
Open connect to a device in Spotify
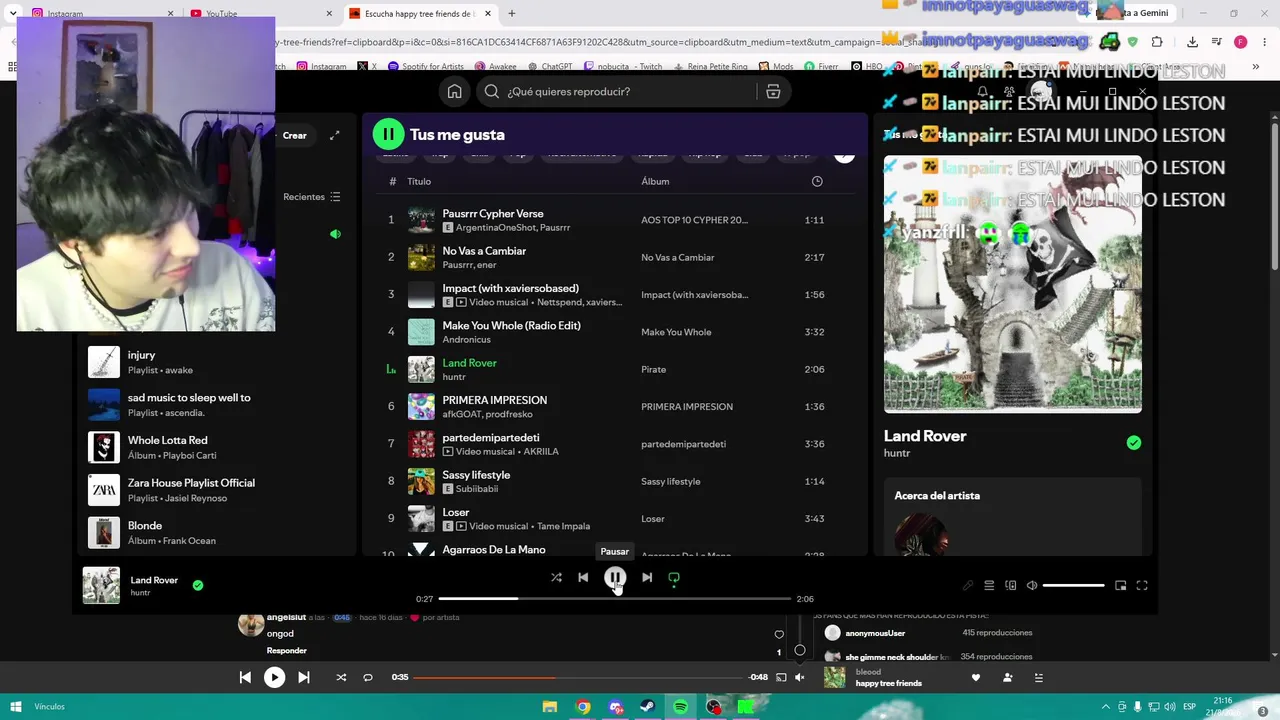[x=1011, y=585]
